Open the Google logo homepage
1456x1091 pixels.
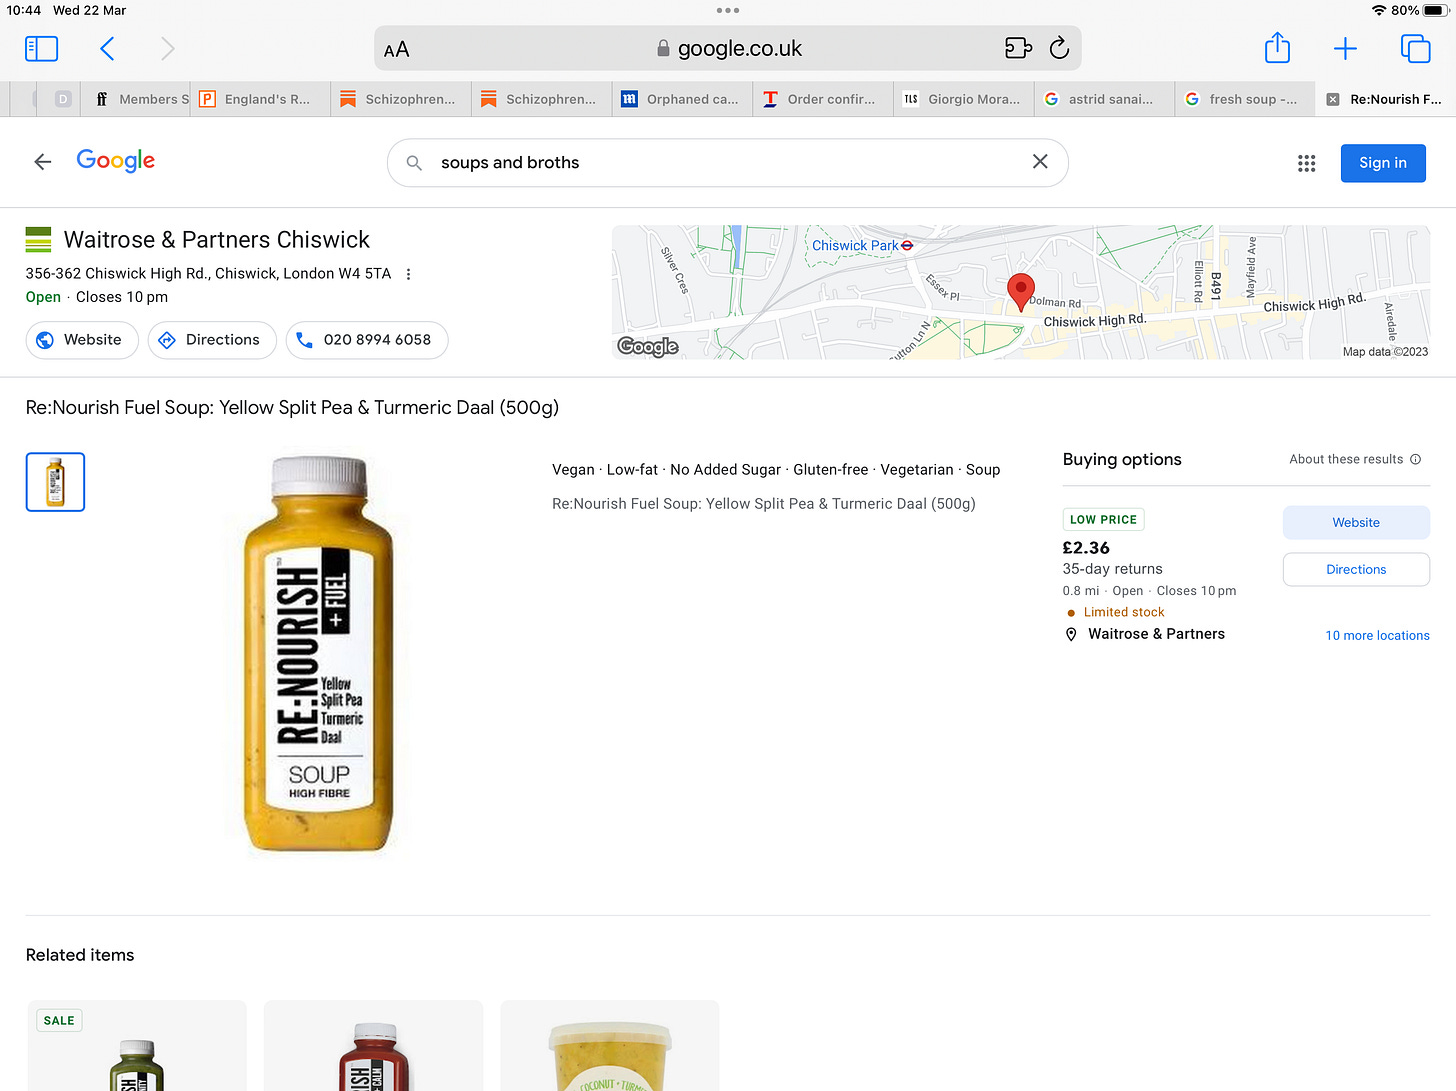pyautogui.click(x=116, y=161)
